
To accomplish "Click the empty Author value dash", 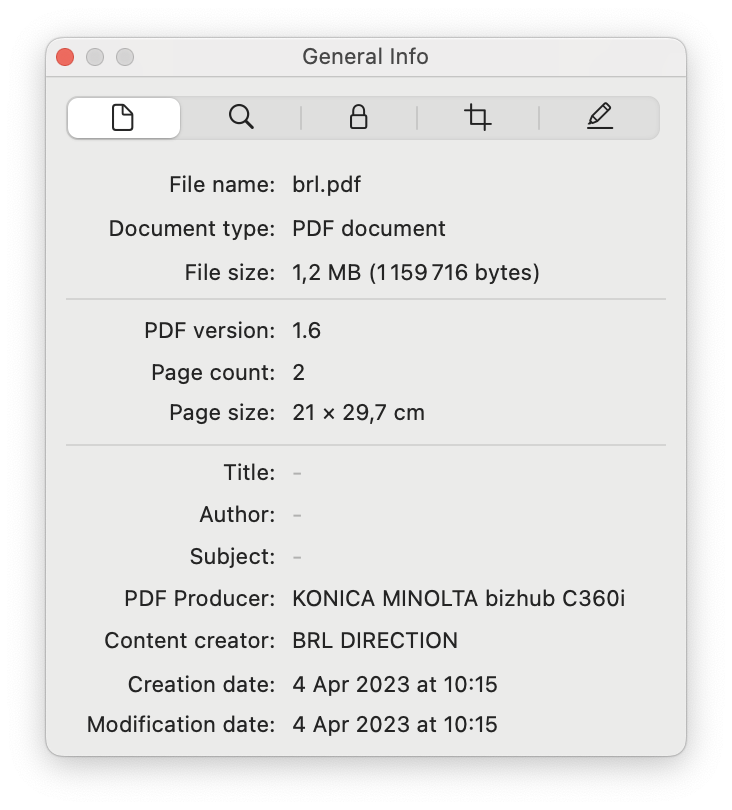I will [x=297, y=515].
